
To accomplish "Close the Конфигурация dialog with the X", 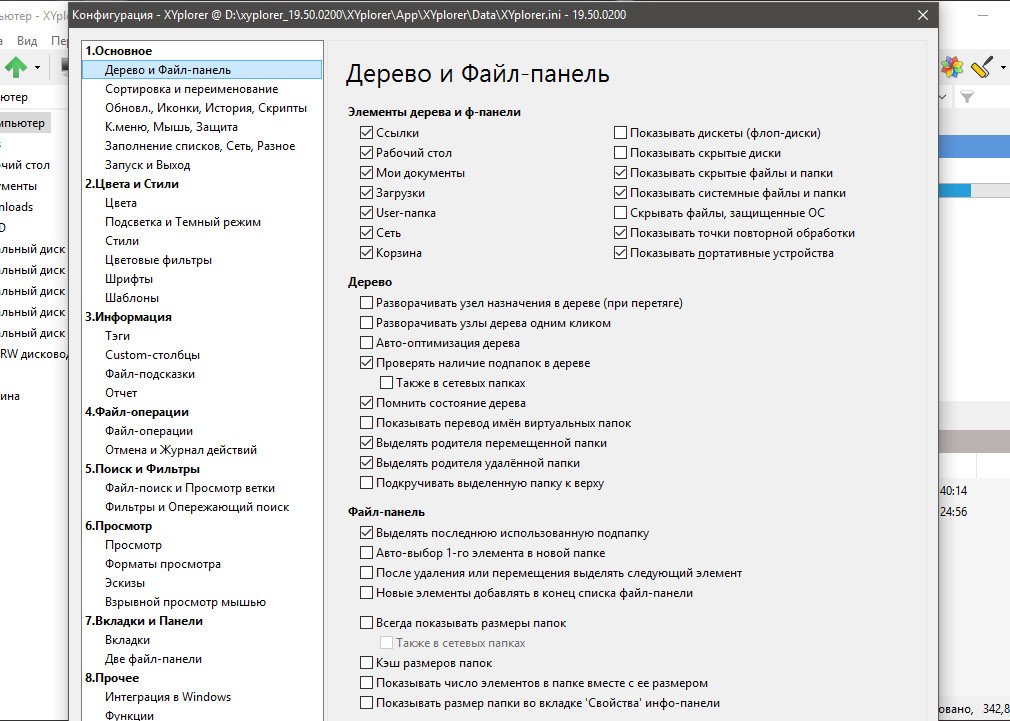I will [x=923, y=15].
